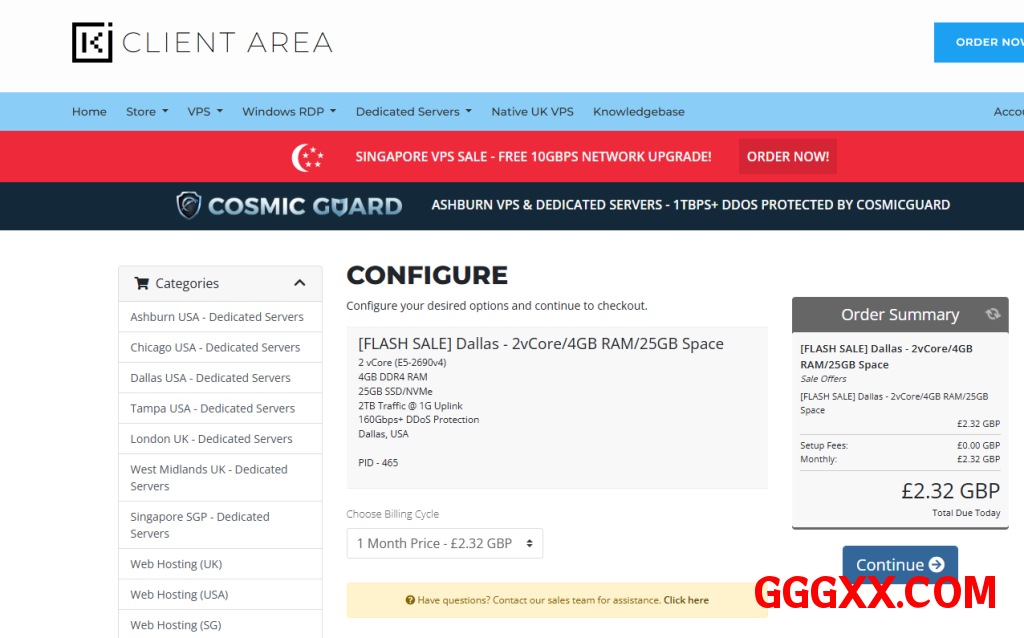The height and width of the screenshot is (638, 1024).
Task: Click the Client Area logo icon
Action: (92, 42)
